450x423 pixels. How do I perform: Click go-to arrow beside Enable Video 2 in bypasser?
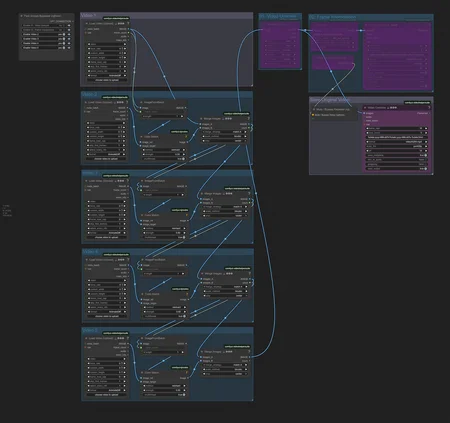point(69,34)
